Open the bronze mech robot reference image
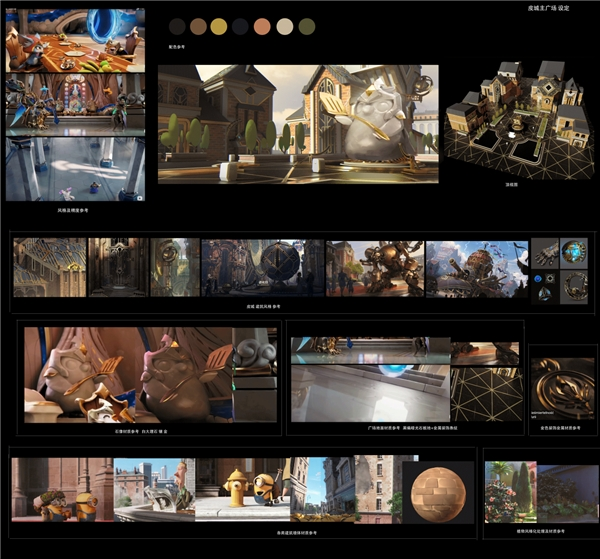Viewport: 600px width, 559px height. coord(375,269)
